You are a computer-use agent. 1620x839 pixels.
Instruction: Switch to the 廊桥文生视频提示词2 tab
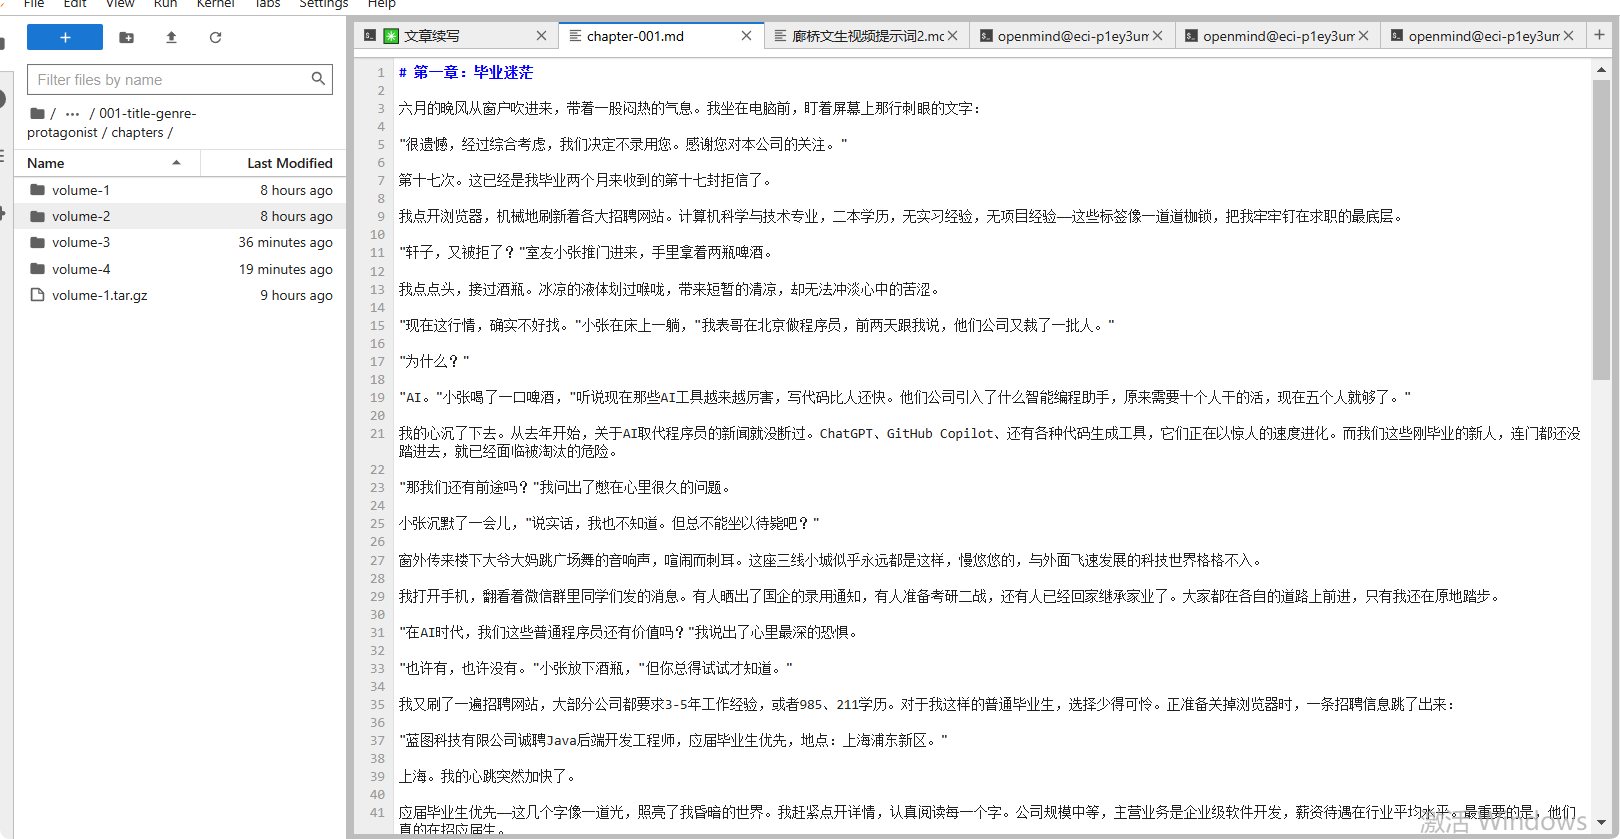click(867, 36)
